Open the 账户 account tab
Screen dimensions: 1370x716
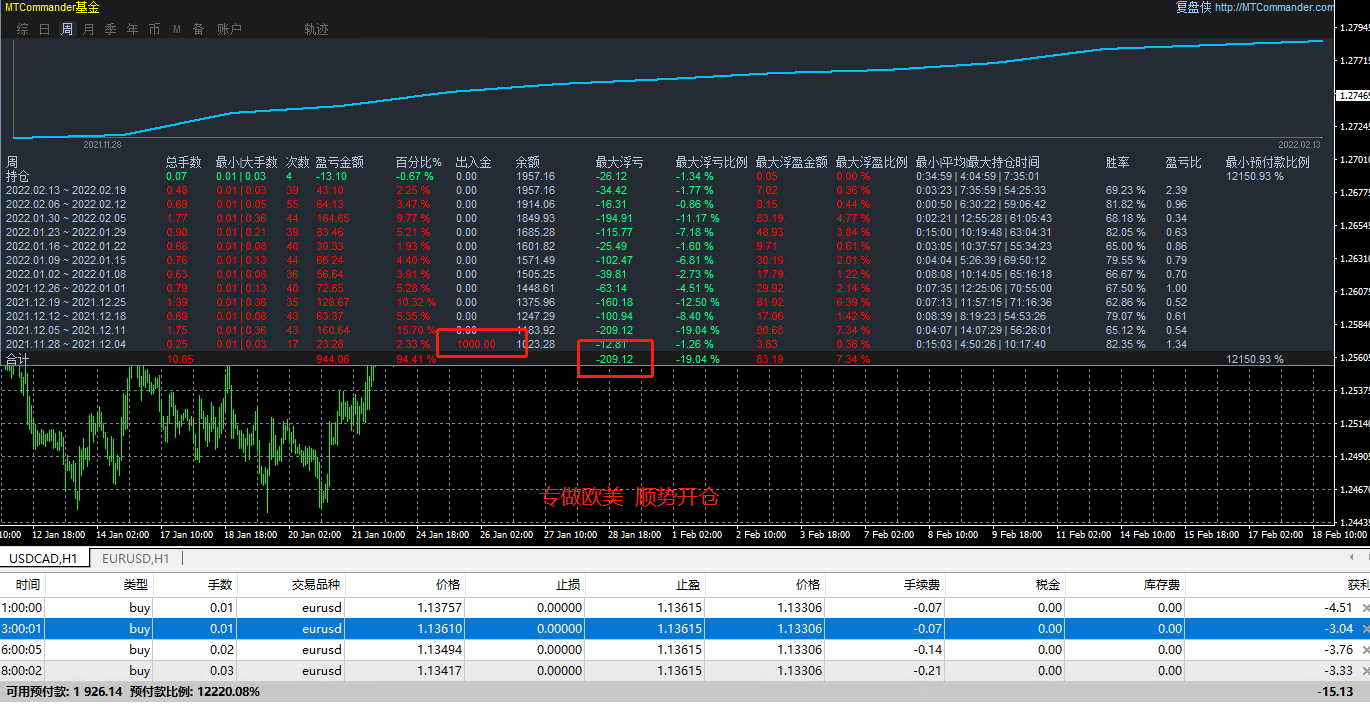(x=229, y=29)
